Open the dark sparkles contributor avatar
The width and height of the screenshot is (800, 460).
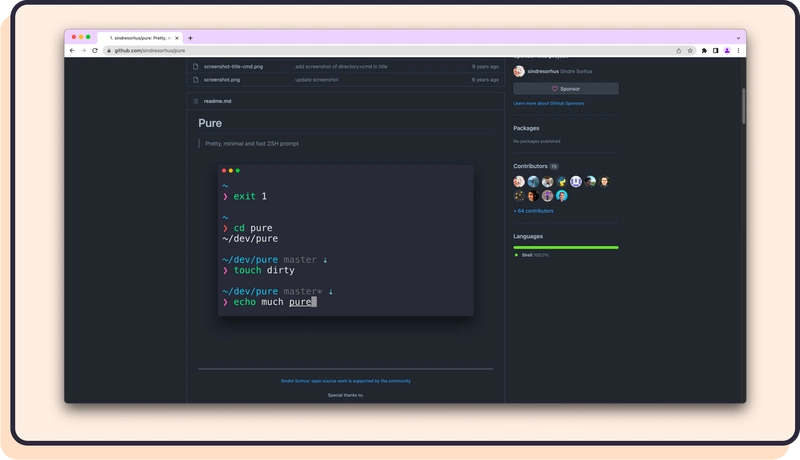tap(519, 196)
